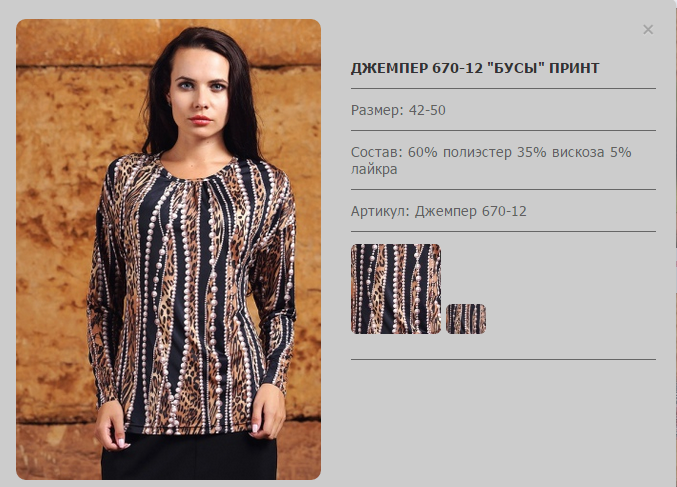Click the Артикул label

[380, 212]
